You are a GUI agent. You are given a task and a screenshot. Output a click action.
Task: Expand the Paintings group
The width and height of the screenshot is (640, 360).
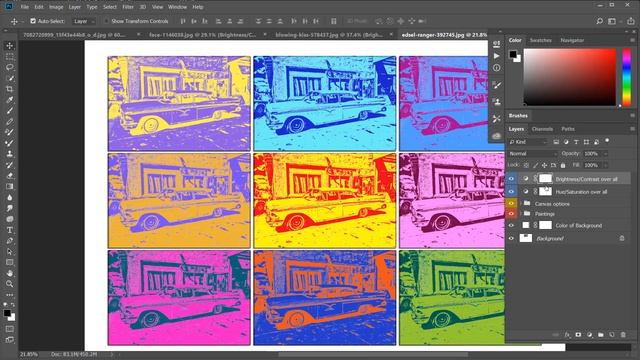(521, 213)
